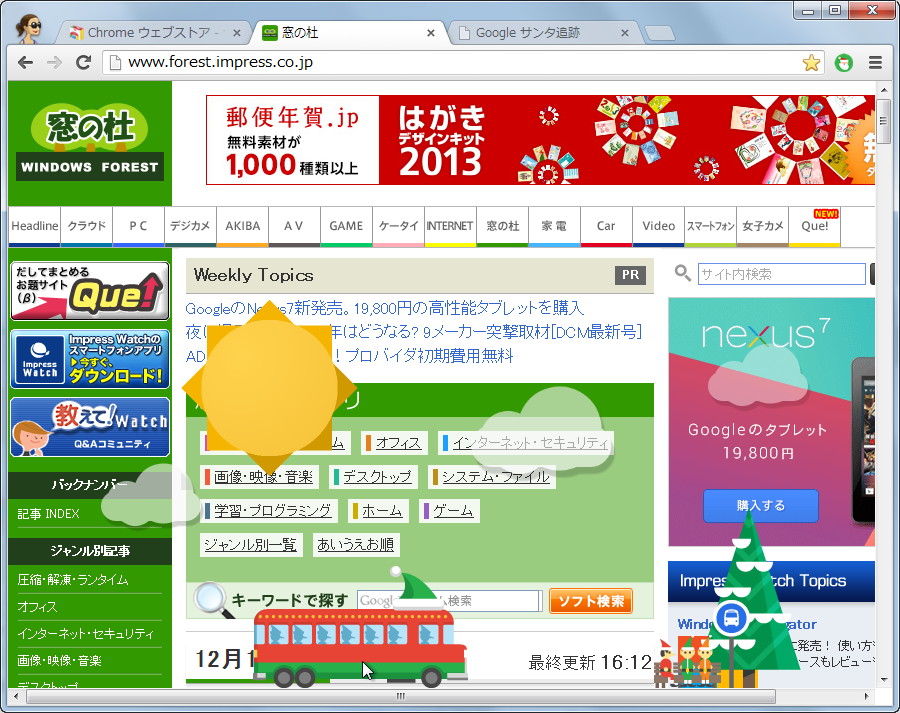Open ジャンル別一覧 link
900x713 pixels.
(x=250, y=544)
